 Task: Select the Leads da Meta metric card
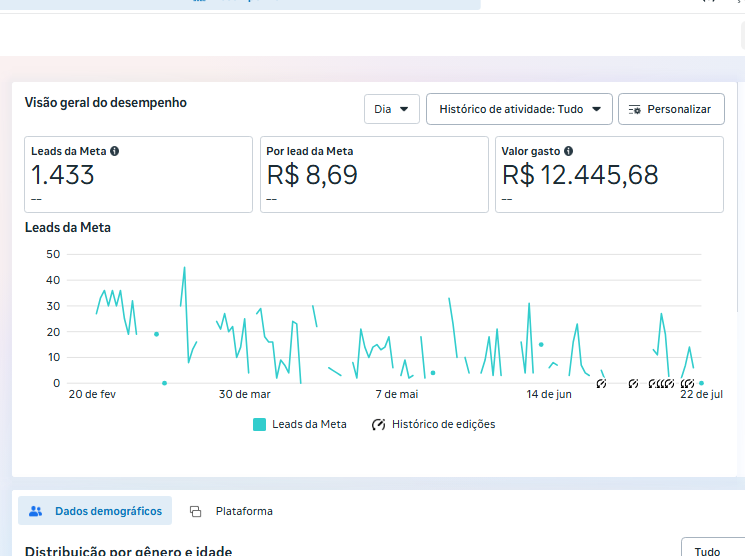(138, 175)
